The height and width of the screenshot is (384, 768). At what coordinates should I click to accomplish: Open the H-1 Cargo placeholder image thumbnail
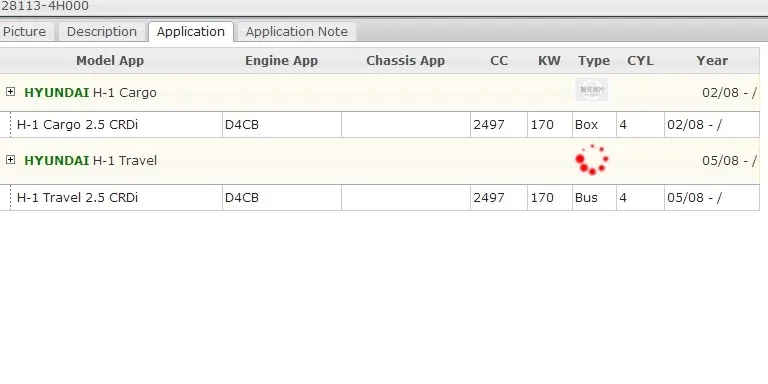pyautogui.click(x=592, y=90)
